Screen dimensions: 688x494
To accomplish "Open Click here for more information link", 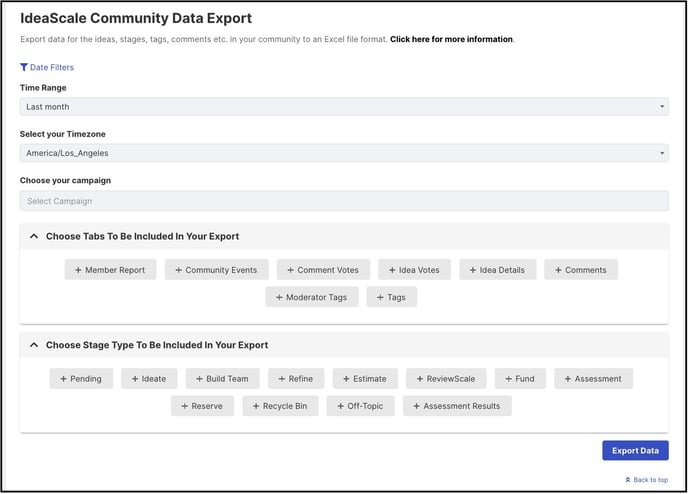I will click(452, 39).
